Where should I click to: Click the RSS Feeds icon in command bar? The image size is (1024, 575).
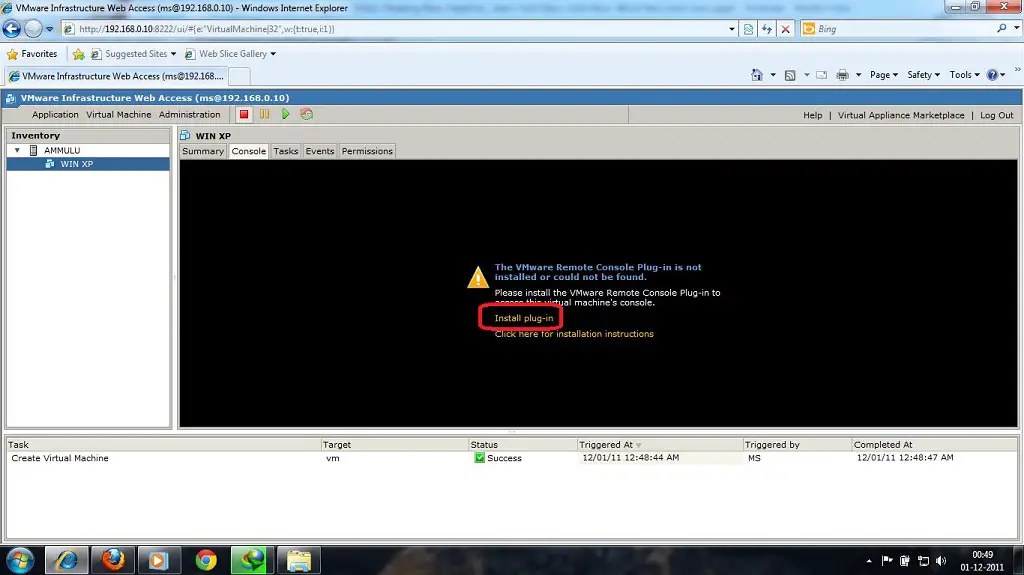[790, 75]
